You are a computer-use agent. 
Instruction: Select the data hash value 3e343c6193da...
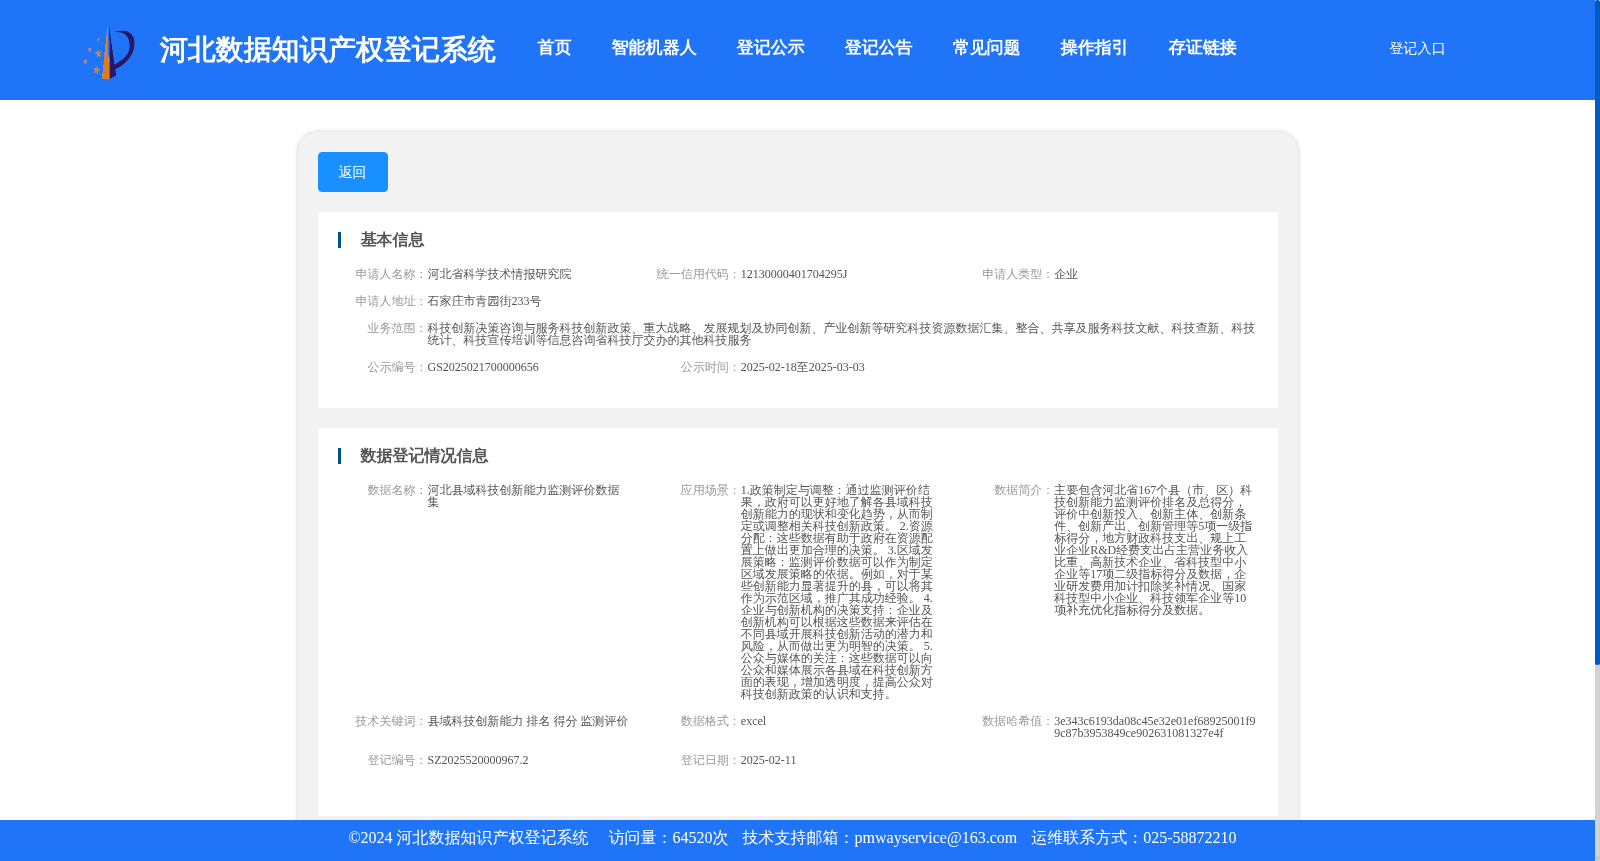[x=1155, y=727]
